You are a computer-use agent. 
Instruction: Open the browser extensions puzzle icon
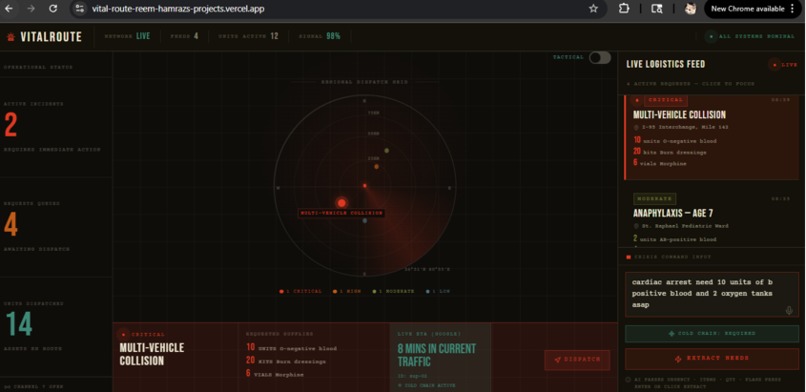[624, 9]
